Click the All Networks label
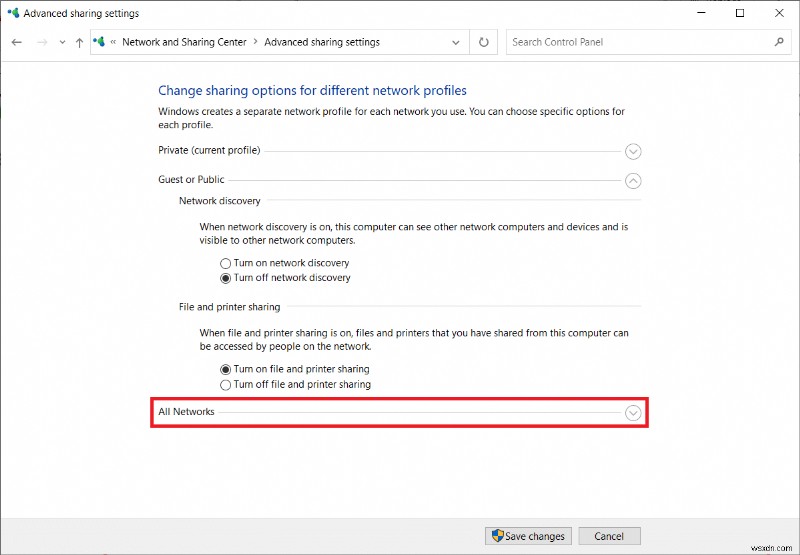Viewport: 800px width, 555px height. pos(186,412)
